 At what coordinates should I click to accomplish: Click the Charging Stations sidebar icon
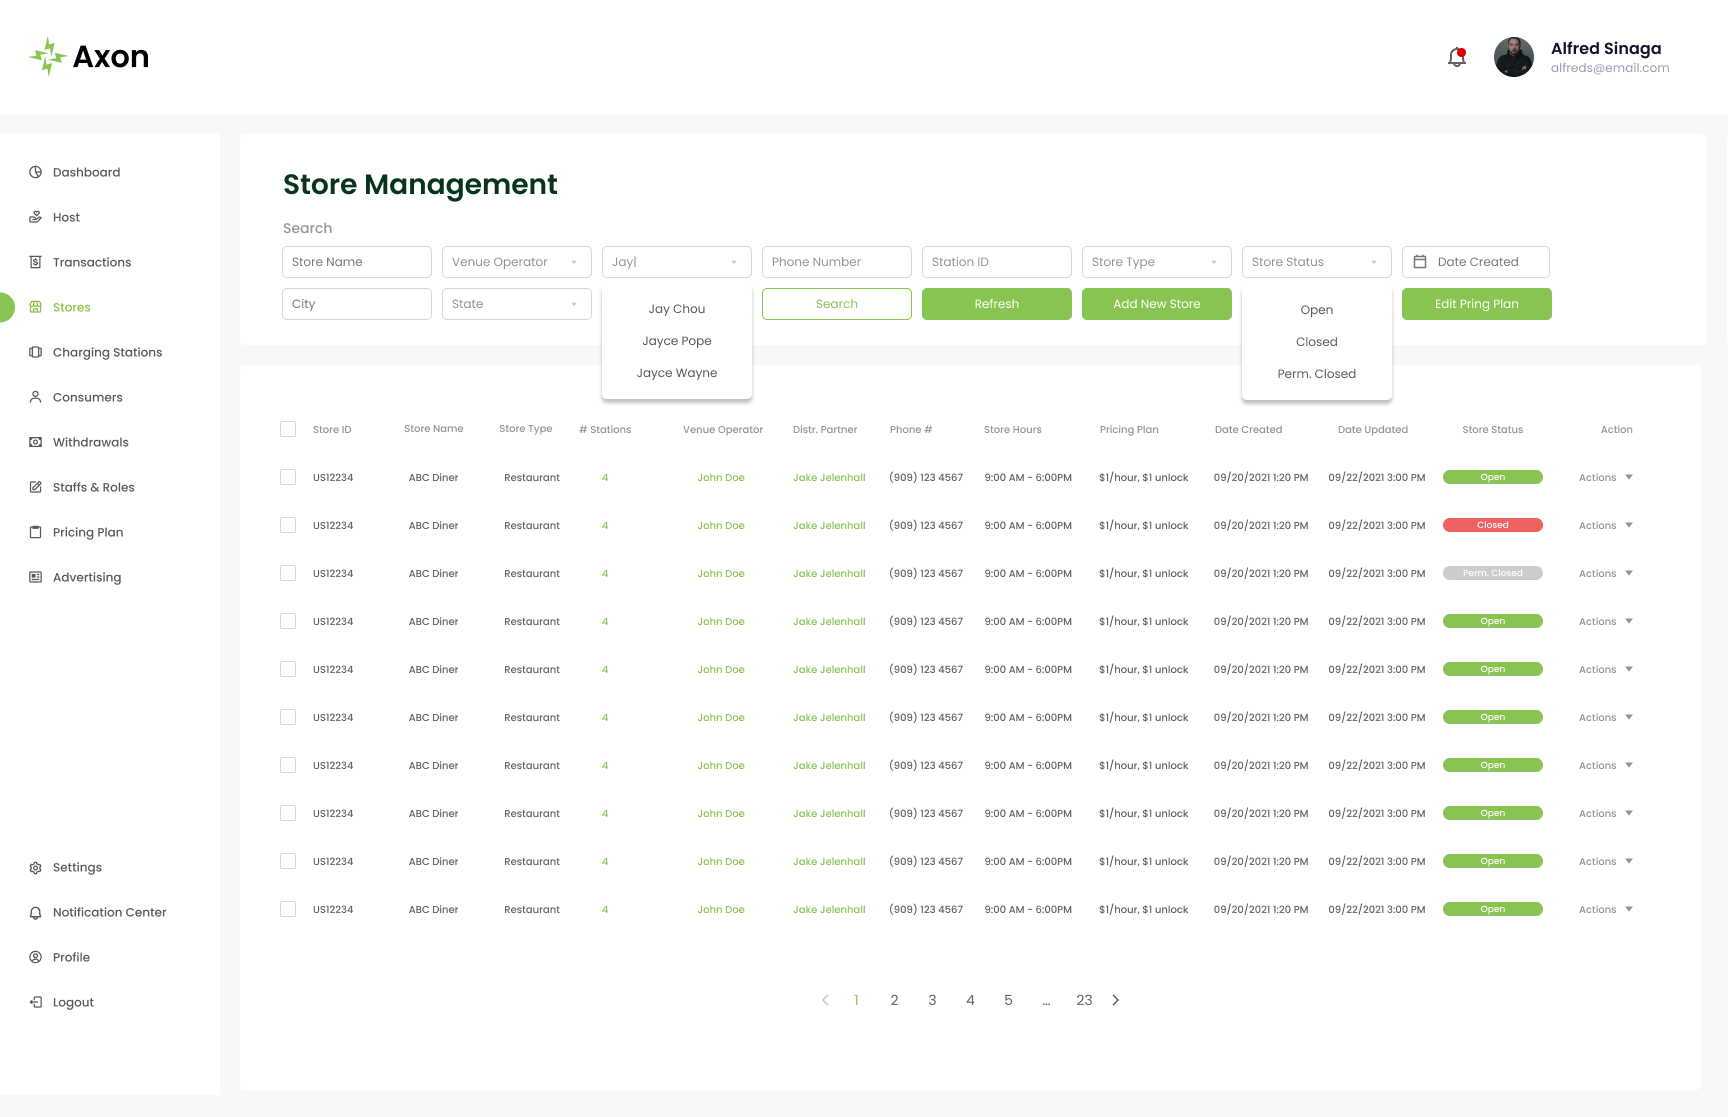point(35,352)
